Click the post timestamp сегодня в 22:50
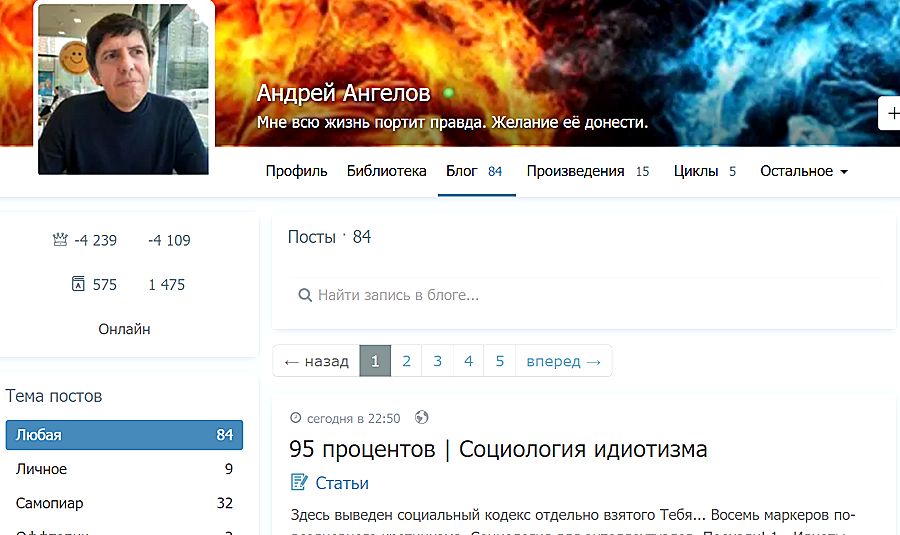Screen dimensions: 900x535 tap(354, 418)
